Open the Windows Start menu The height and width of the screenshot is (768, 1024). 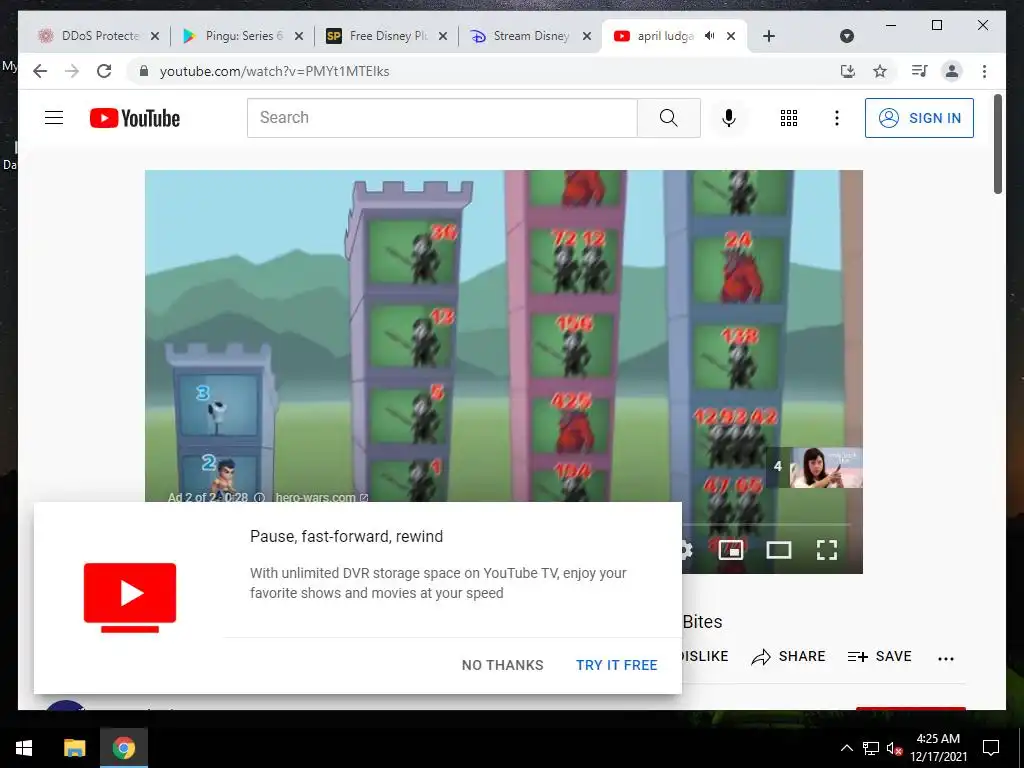[24, 748]
